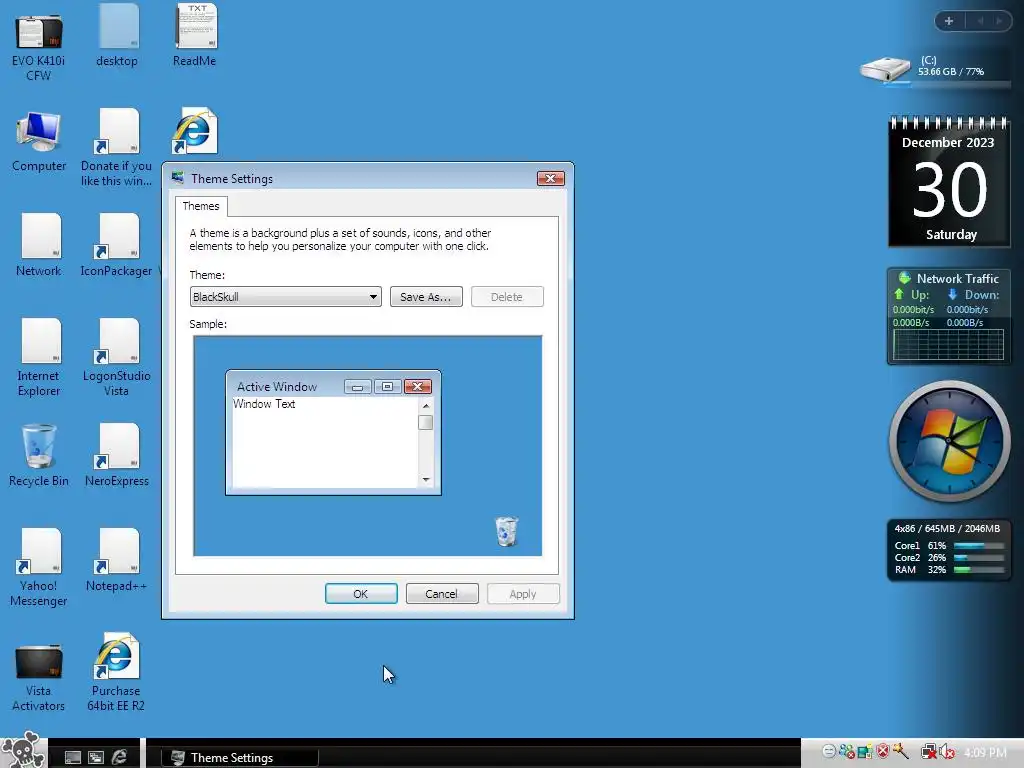Screen dimensions: 1024x768
Task: Click the taskbar clock showing 4:09 PM
Action: click(x=985, y=753)
